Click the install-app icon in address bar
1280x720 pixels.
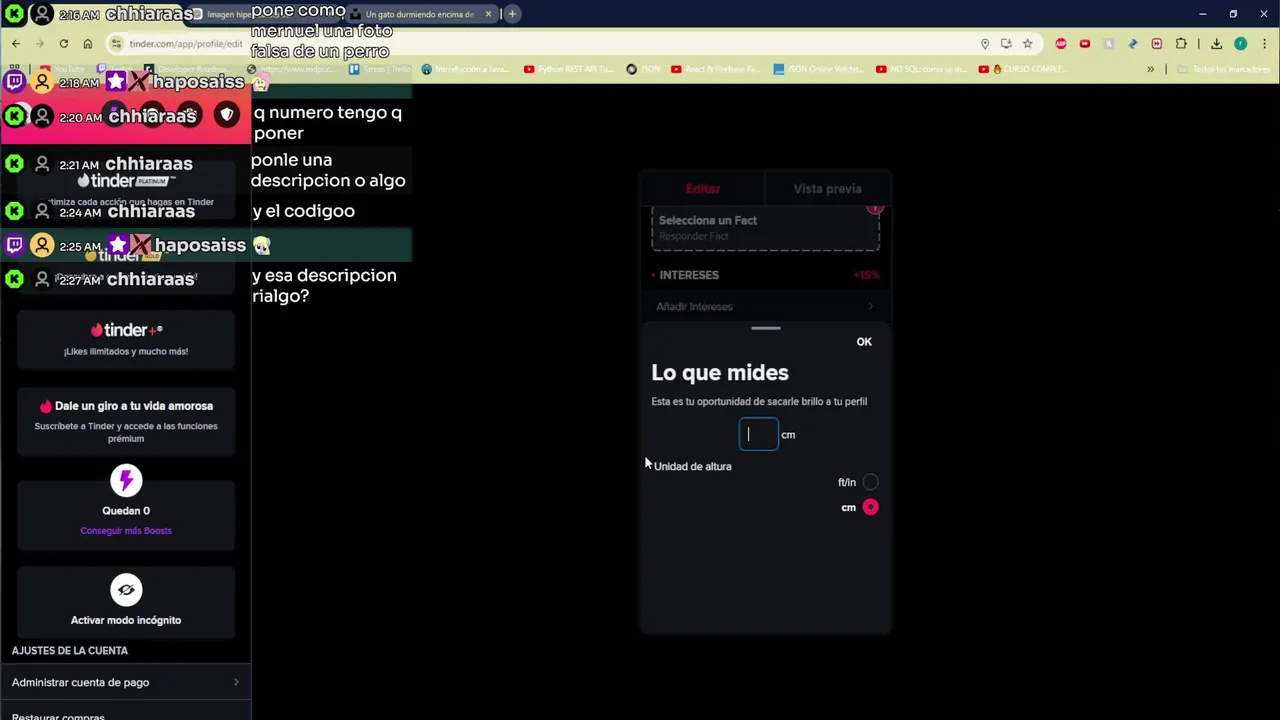pyautogui.click(x=1006, y=44)
